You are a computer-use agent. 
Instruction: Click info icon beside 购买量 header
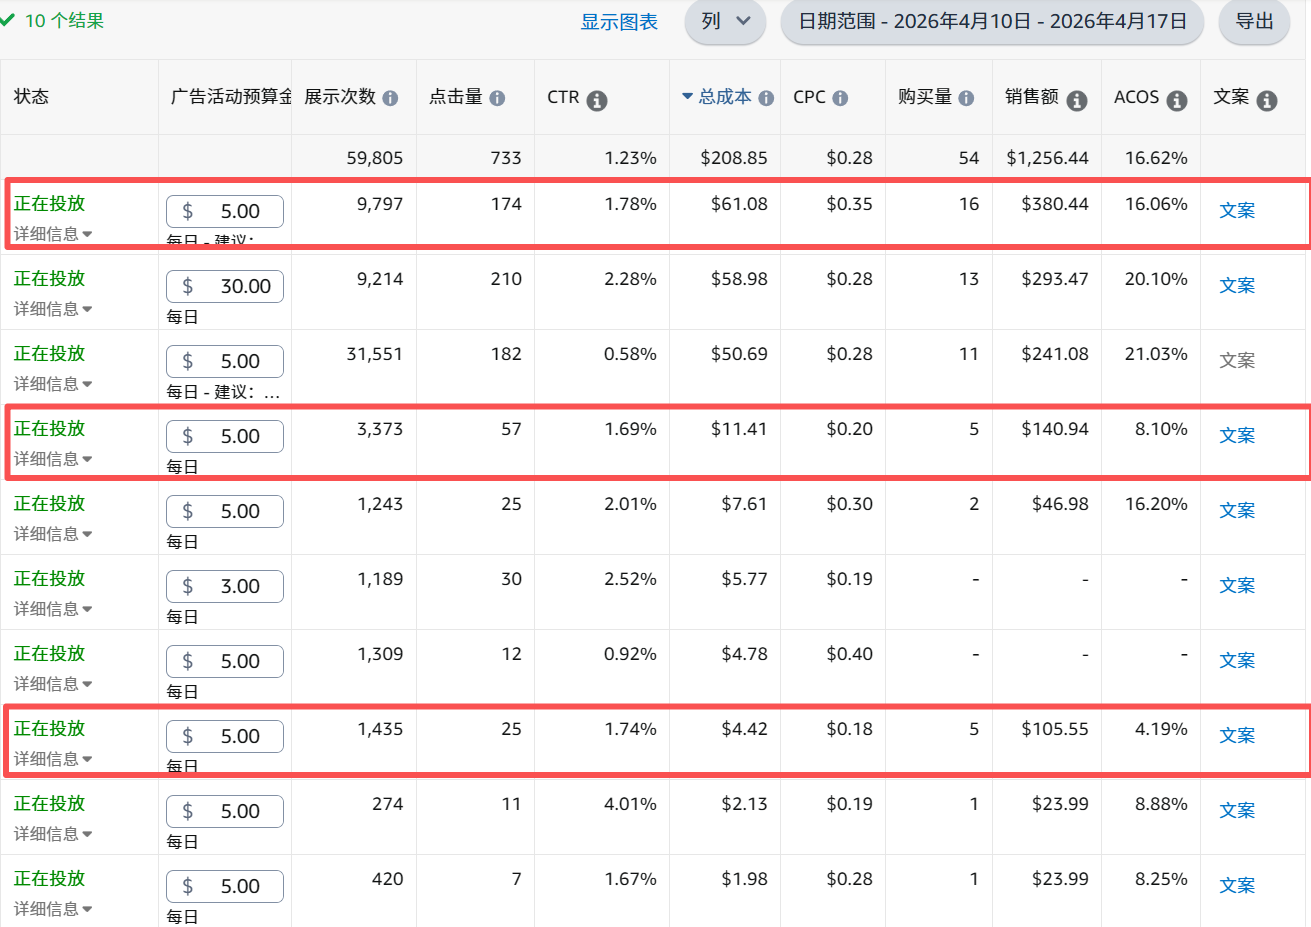coord(966,98)
